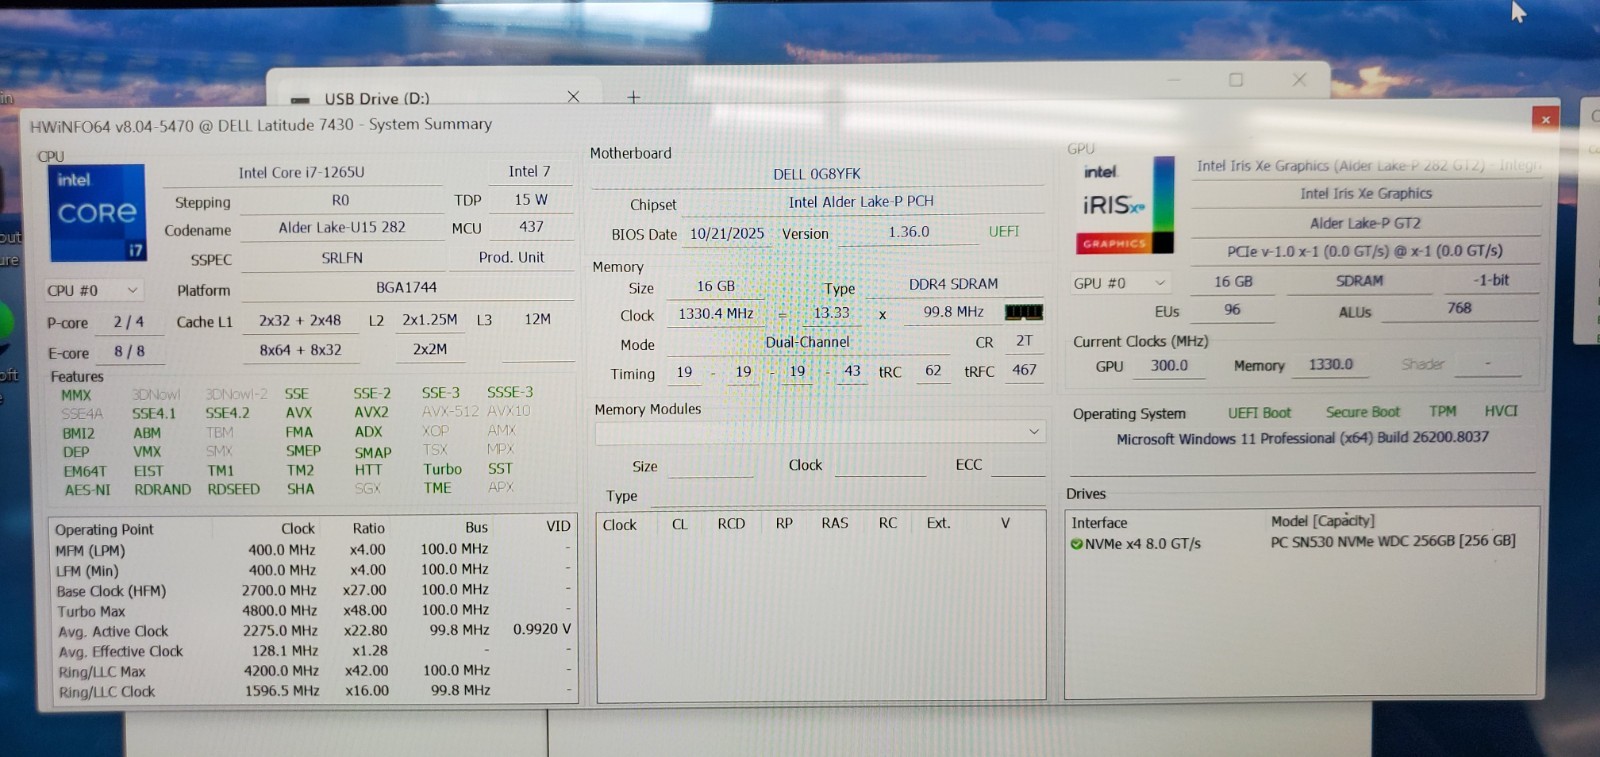The width and height of the screenshot is (1600, 757).
Task: Close the HWiNFO64 System Summary window
Action: [1545, 119]
